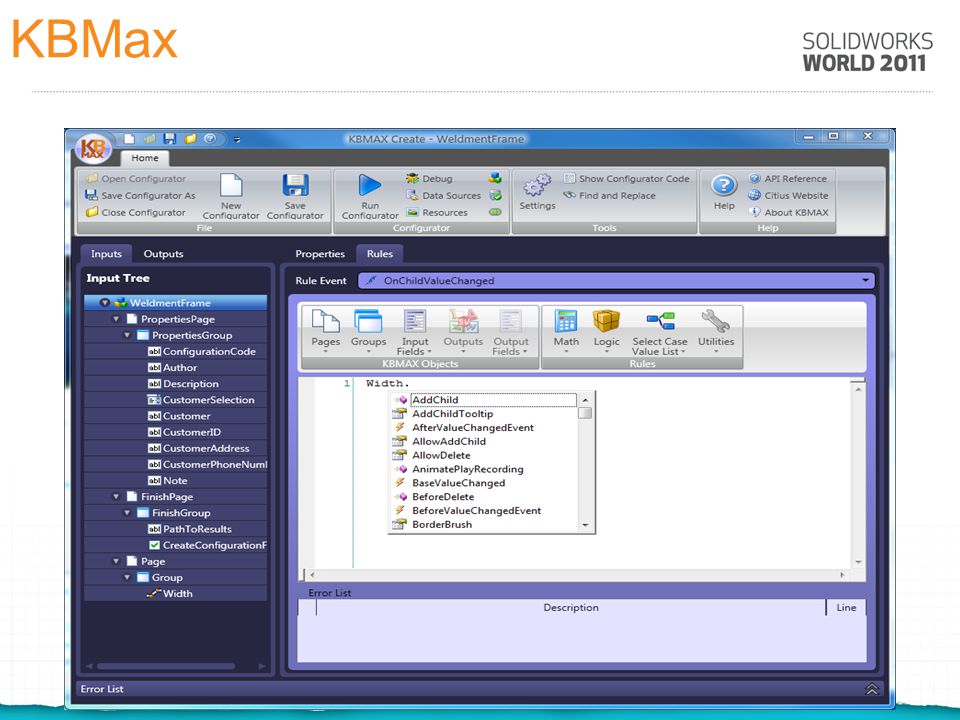Click the KBMAX application orb logo
The image size is (960, 720).
(93, 148)
